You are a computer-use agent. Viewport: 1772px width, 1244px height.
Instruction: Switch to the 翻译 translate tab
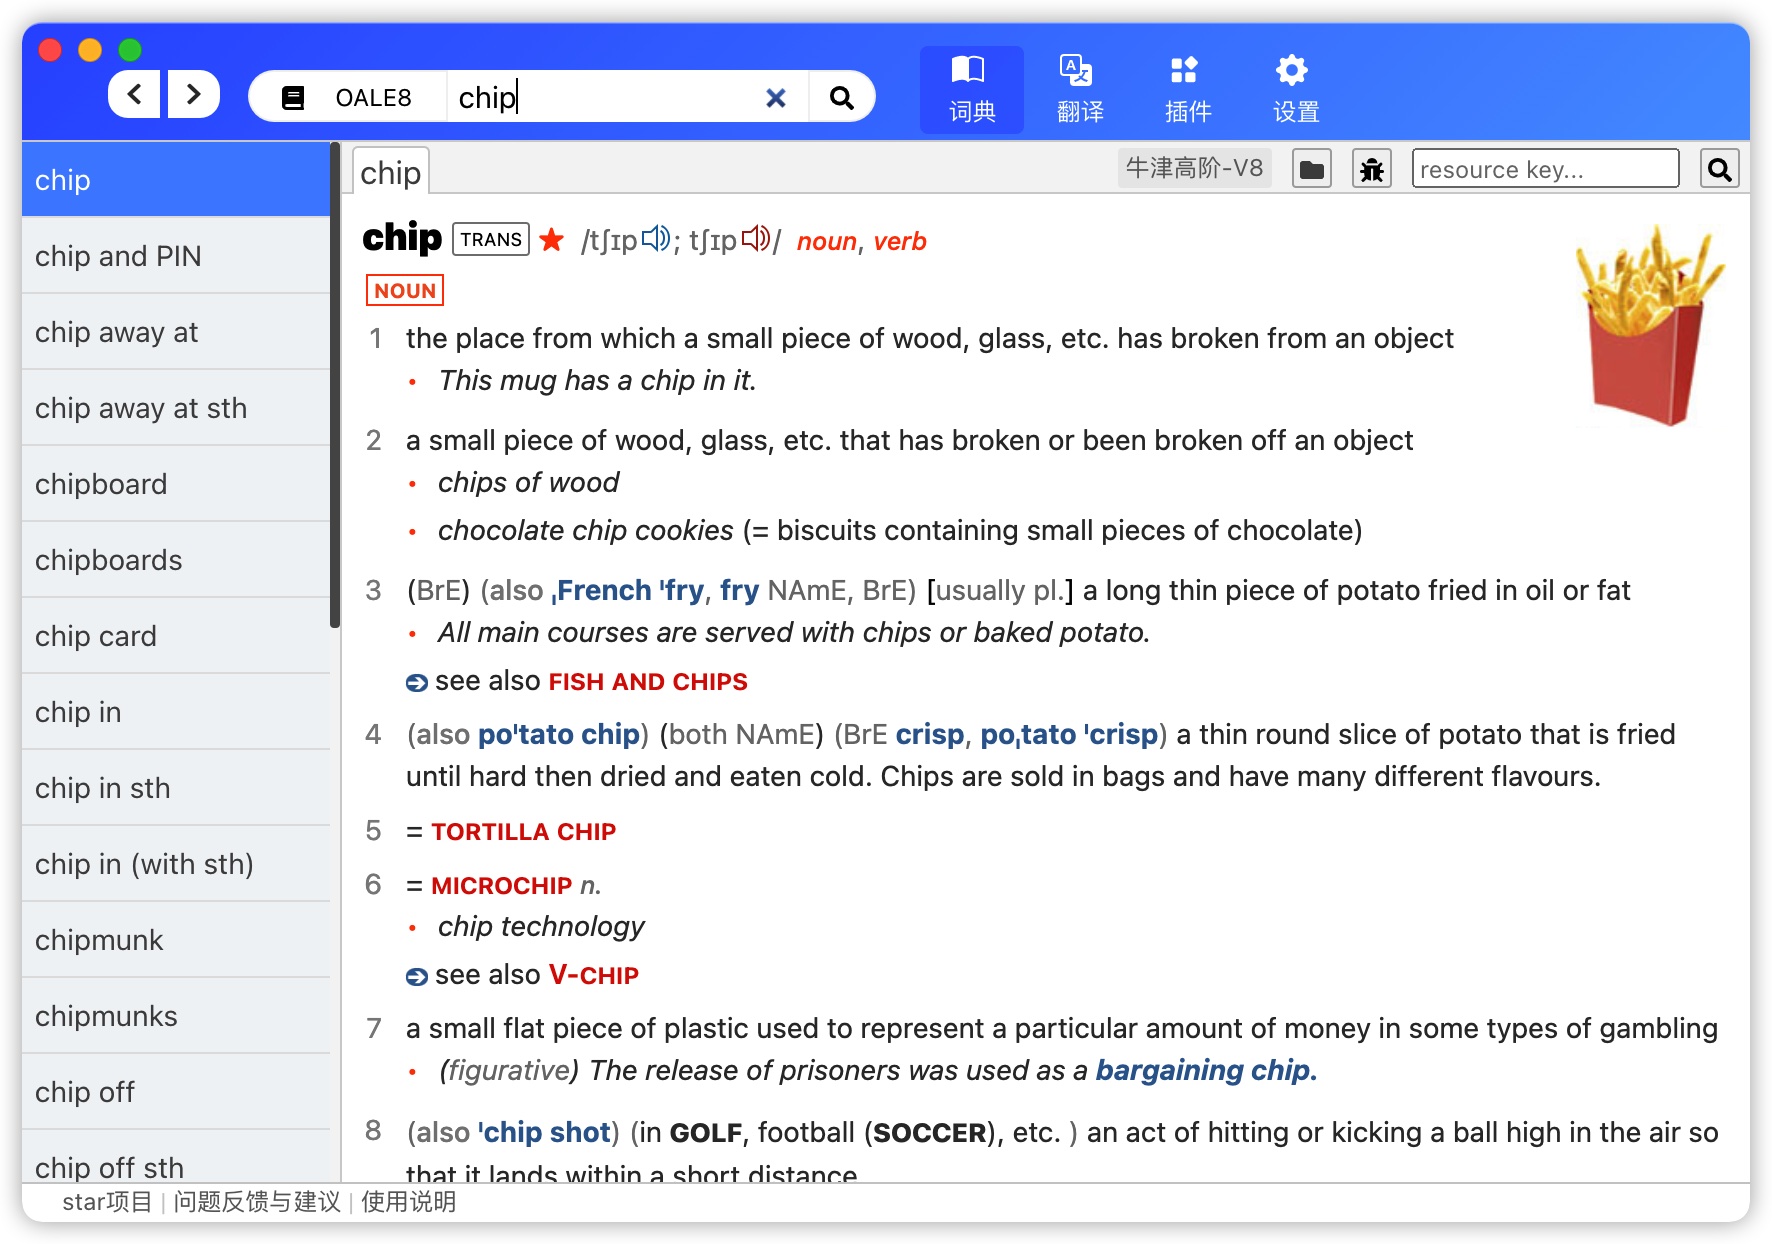click(x=1079, y=90)
